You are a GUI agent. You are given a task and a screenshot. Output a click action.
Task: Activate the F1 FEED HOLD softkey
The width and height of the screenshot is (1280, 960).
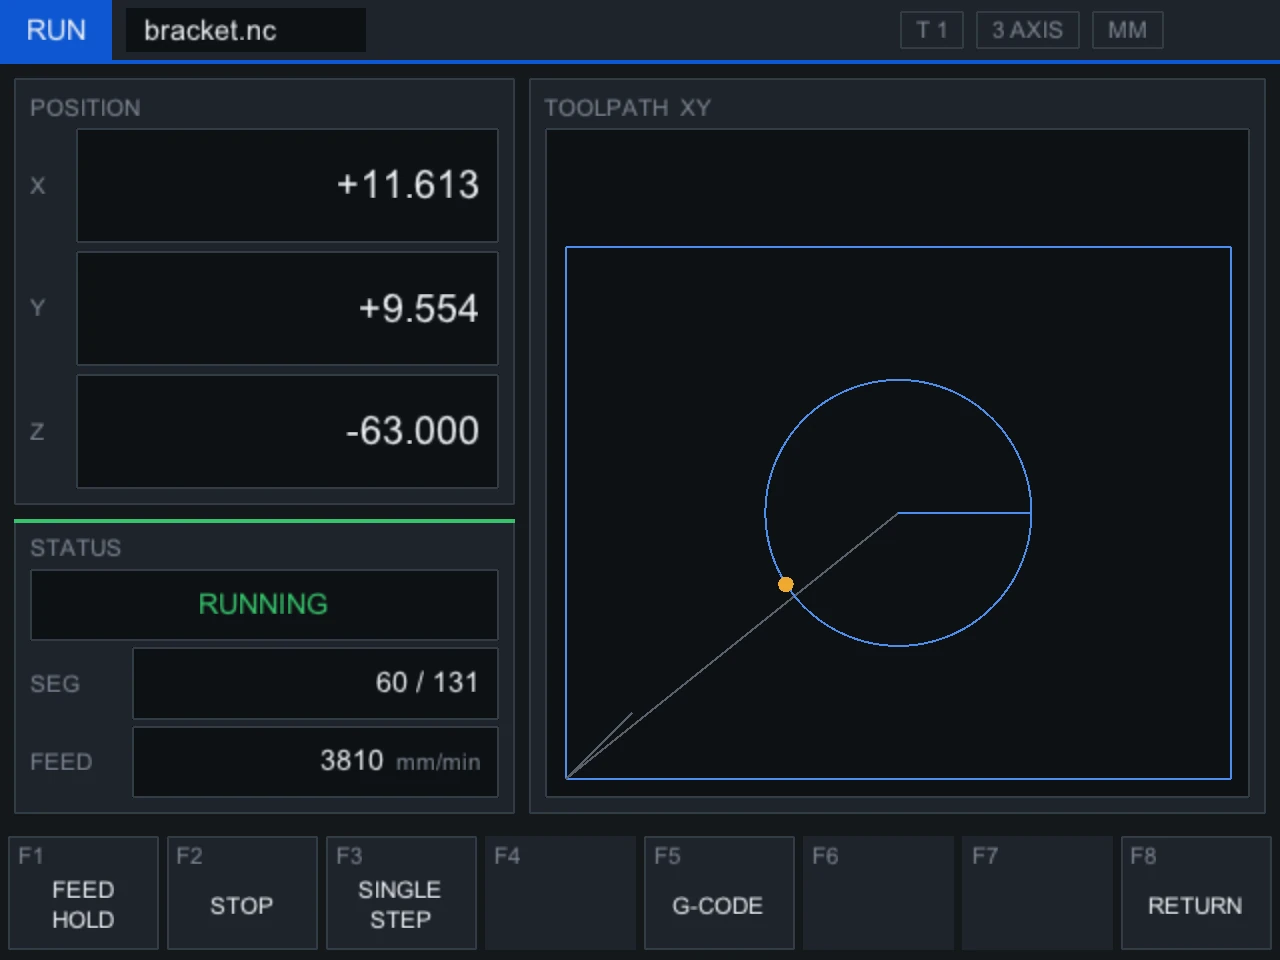click(84, 893)
